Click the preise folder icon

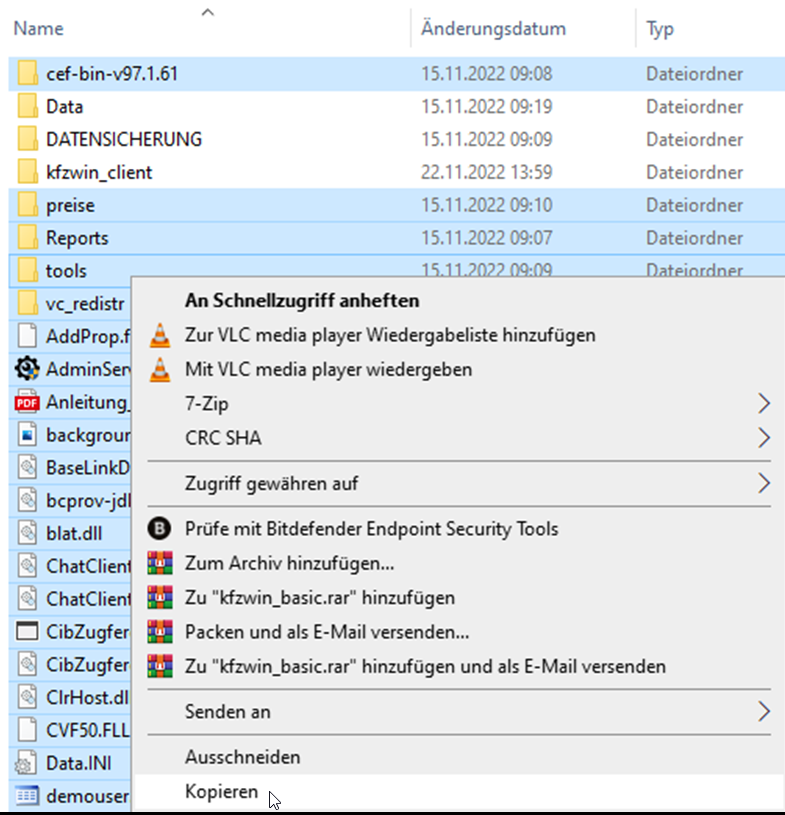[x=27, y=205]
